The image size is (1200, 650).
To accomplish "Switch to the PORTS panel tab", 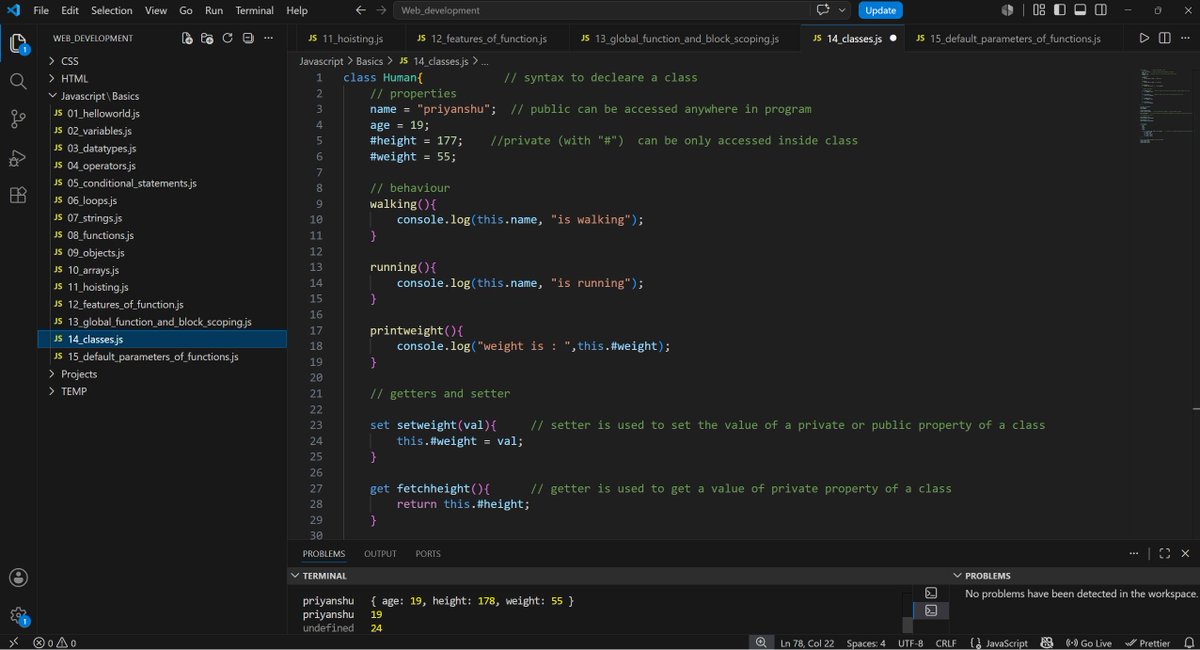I will [428, 553].
